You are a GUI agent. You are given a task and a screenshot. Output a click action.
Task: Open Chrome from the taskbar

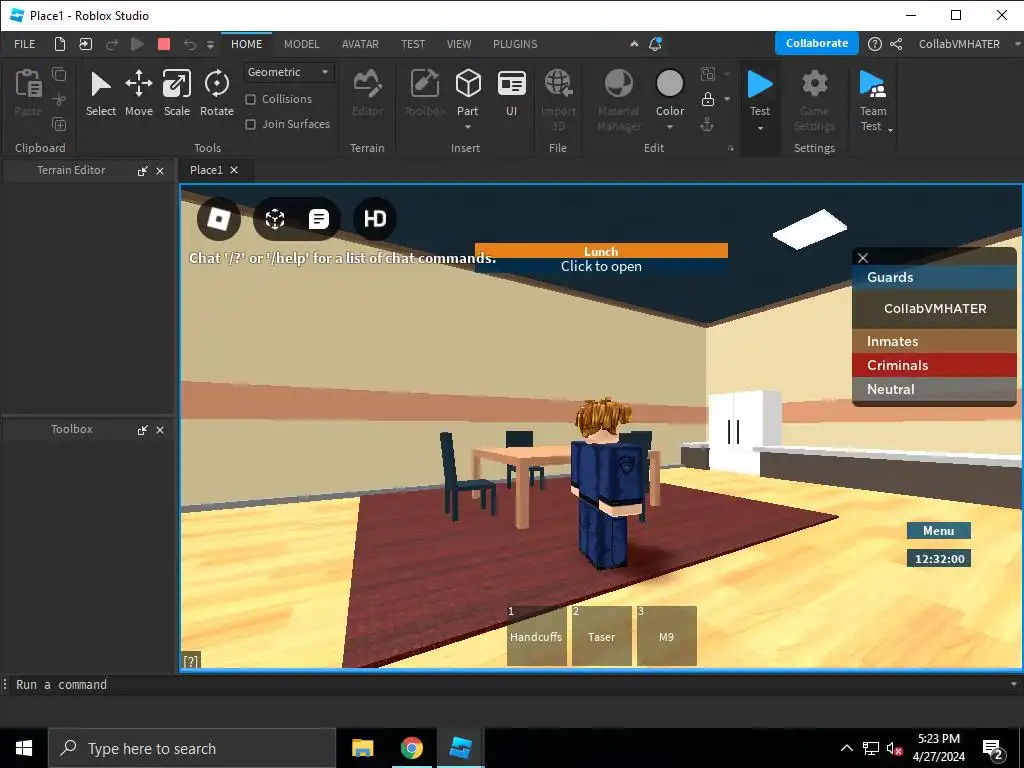tap(411, 748)
